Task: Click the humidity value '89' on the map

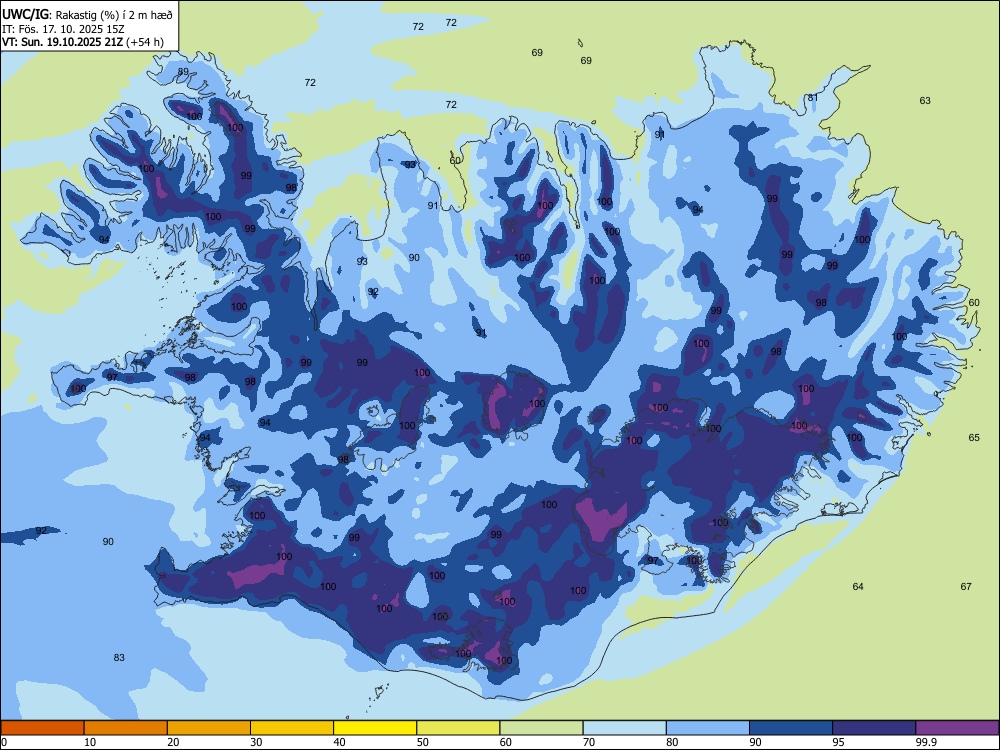Action: [183, 71]
